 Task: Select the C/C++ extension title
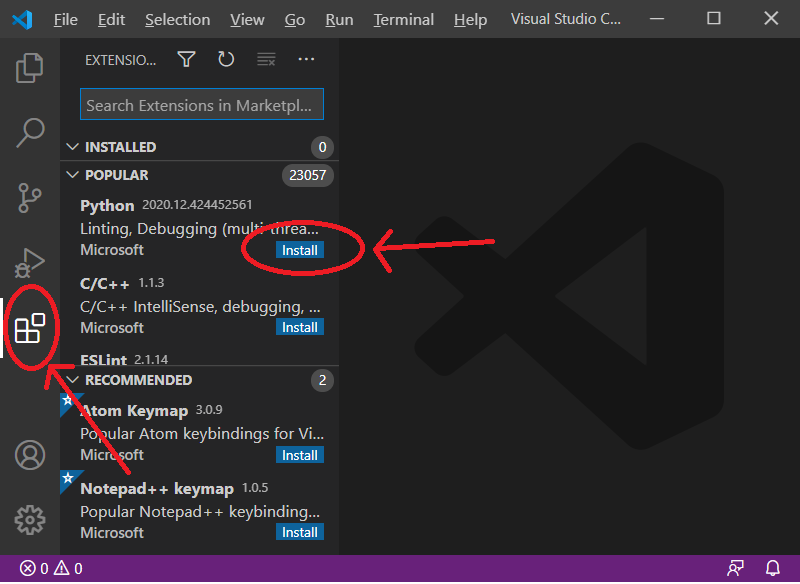105,284
